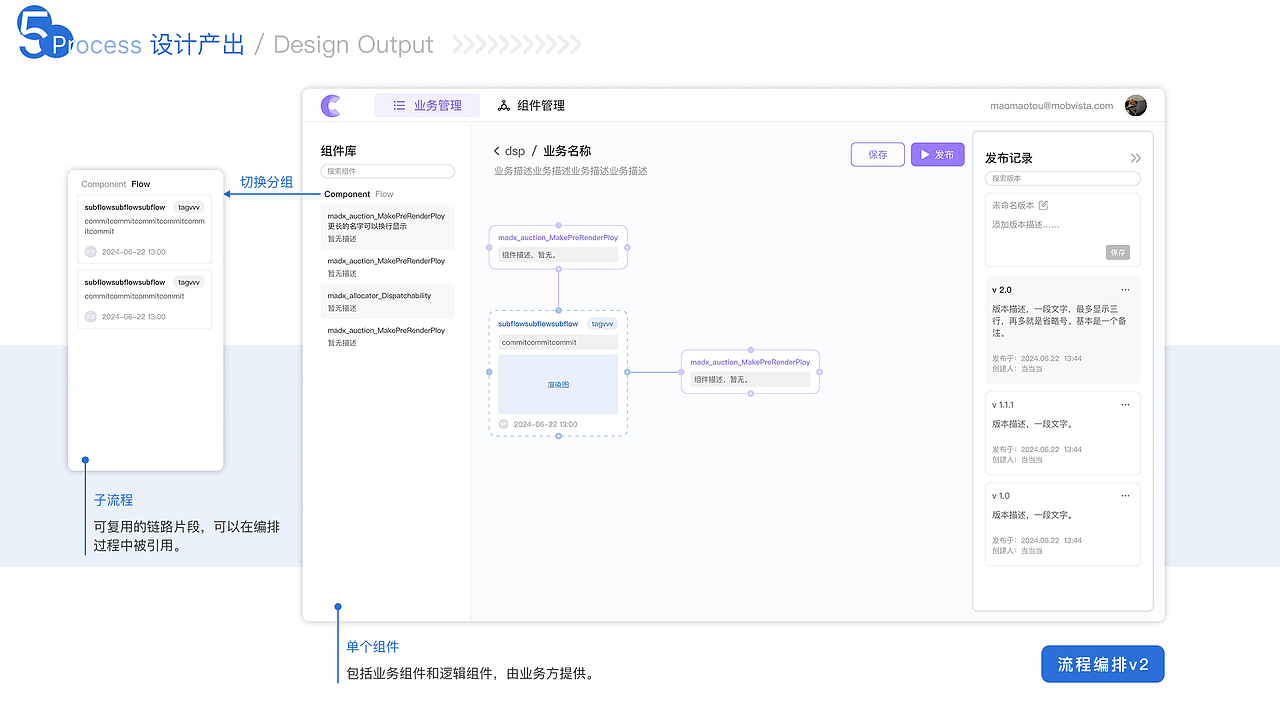Click the user avatar for maomaotou@mobvista.com
Image resolution: width=1280 pixels, height=720 pixels.
tap(1135, 104)
